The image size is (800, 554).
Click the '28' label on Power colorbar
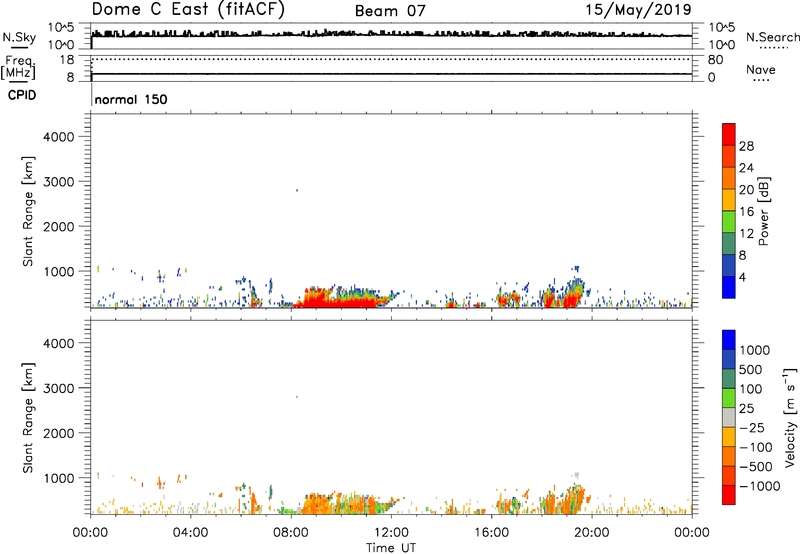746,146
